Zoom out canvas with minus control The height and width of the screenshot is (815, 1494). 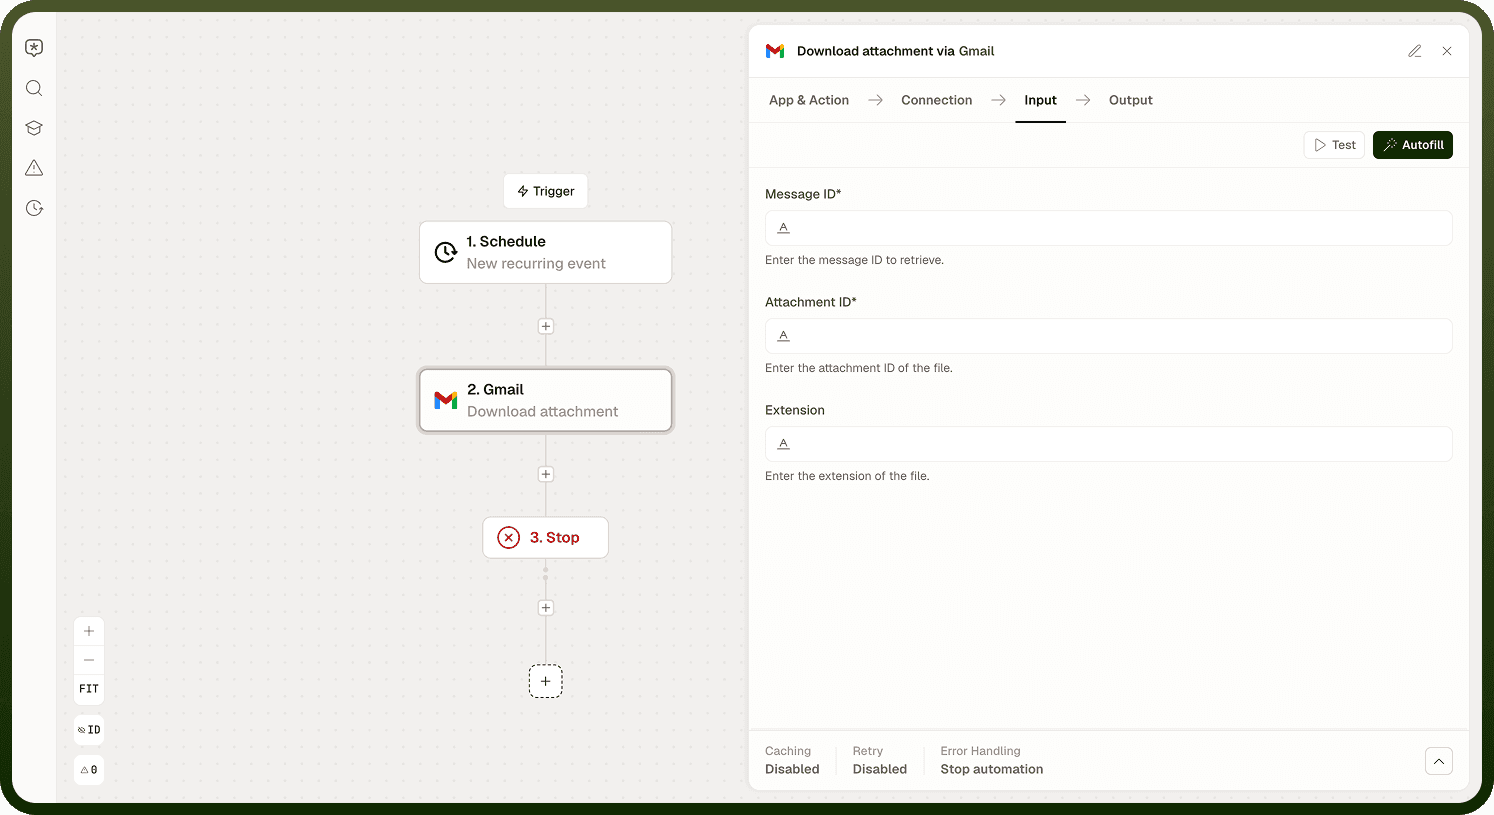tap(89, 660)
